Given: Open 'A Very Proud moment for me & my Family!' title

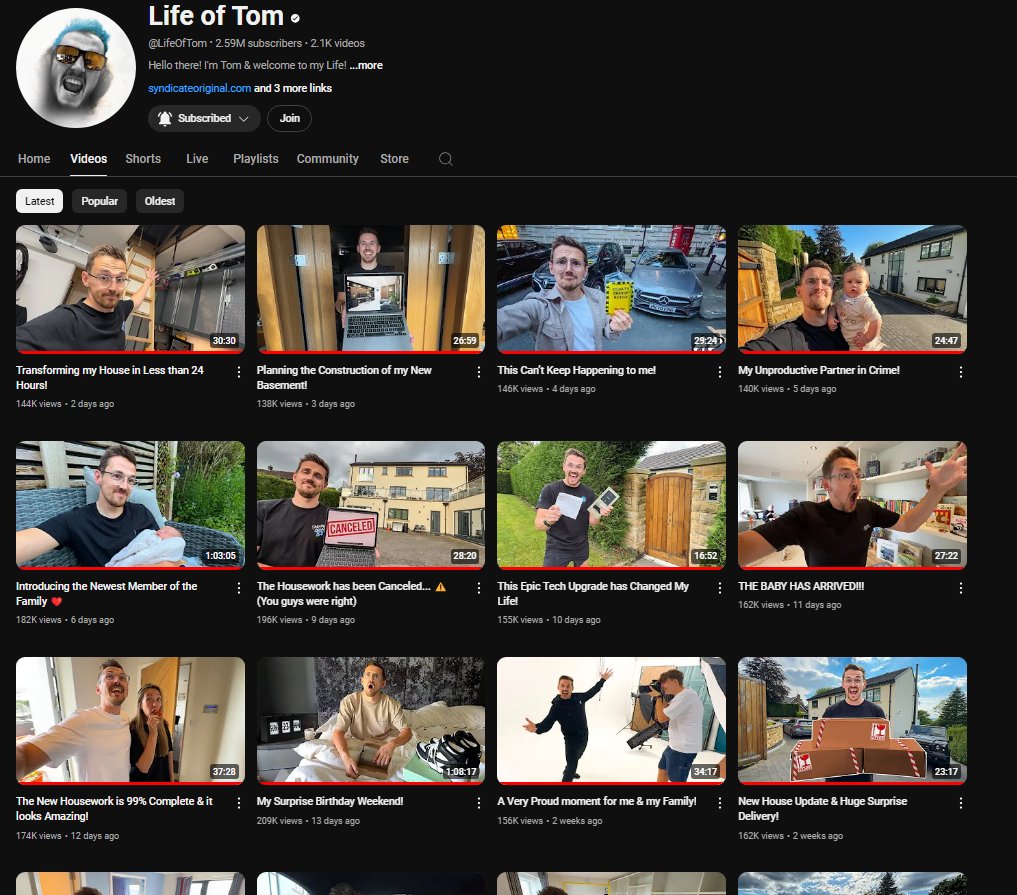Looking at the screenshot, I should (597, 802).
